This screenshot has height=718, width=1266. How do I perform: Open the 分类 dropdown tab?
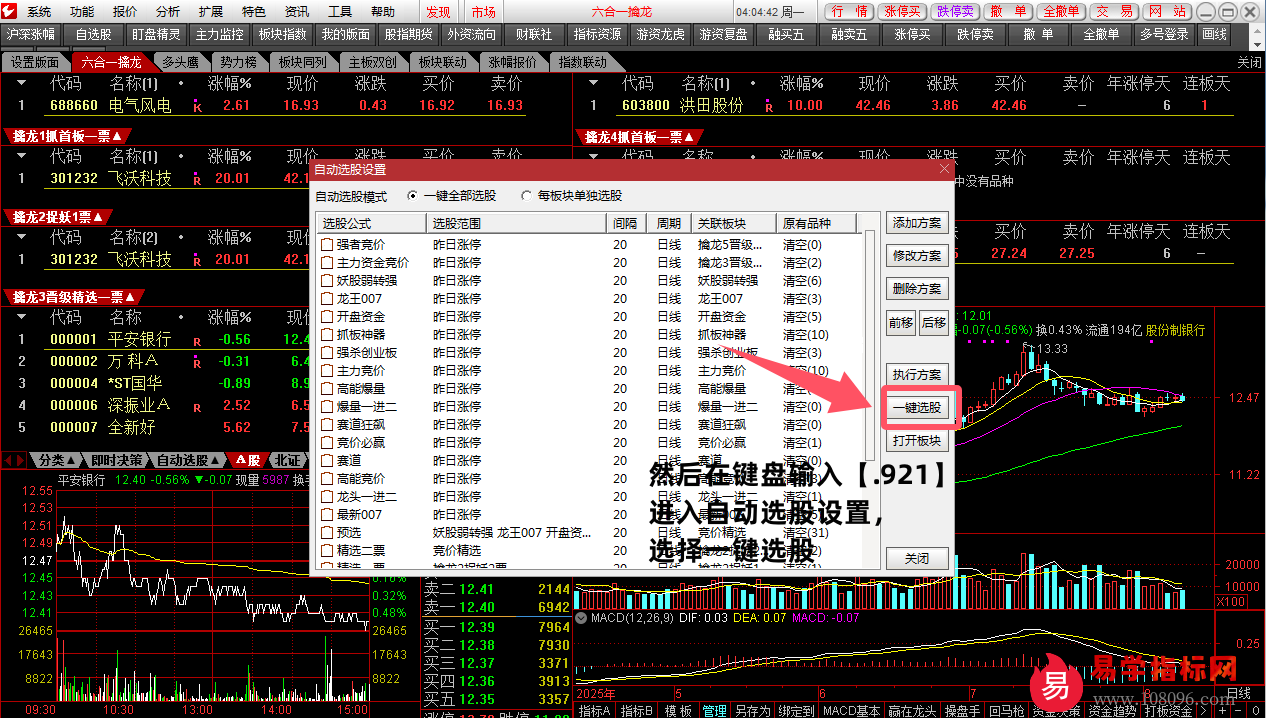point(57,460)
